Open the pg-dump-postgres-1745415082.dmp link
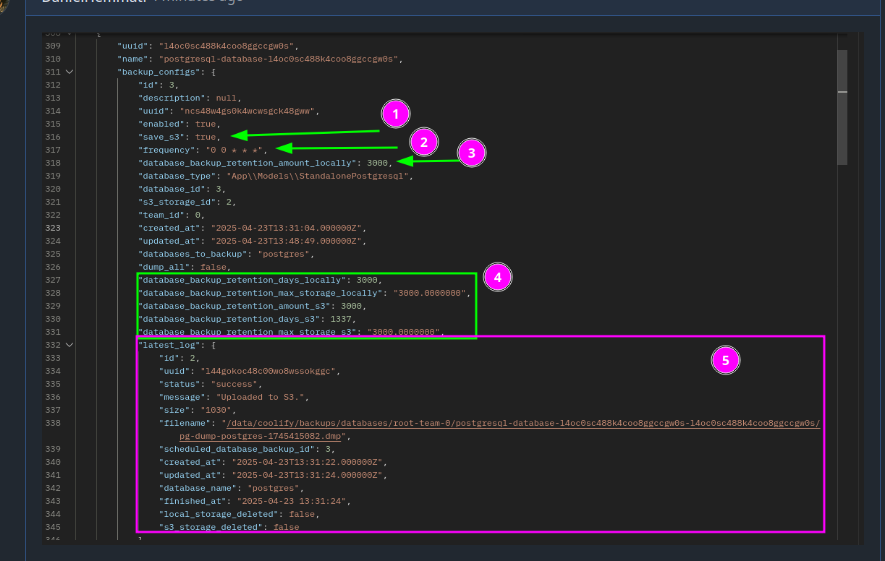 coord(260,436)
